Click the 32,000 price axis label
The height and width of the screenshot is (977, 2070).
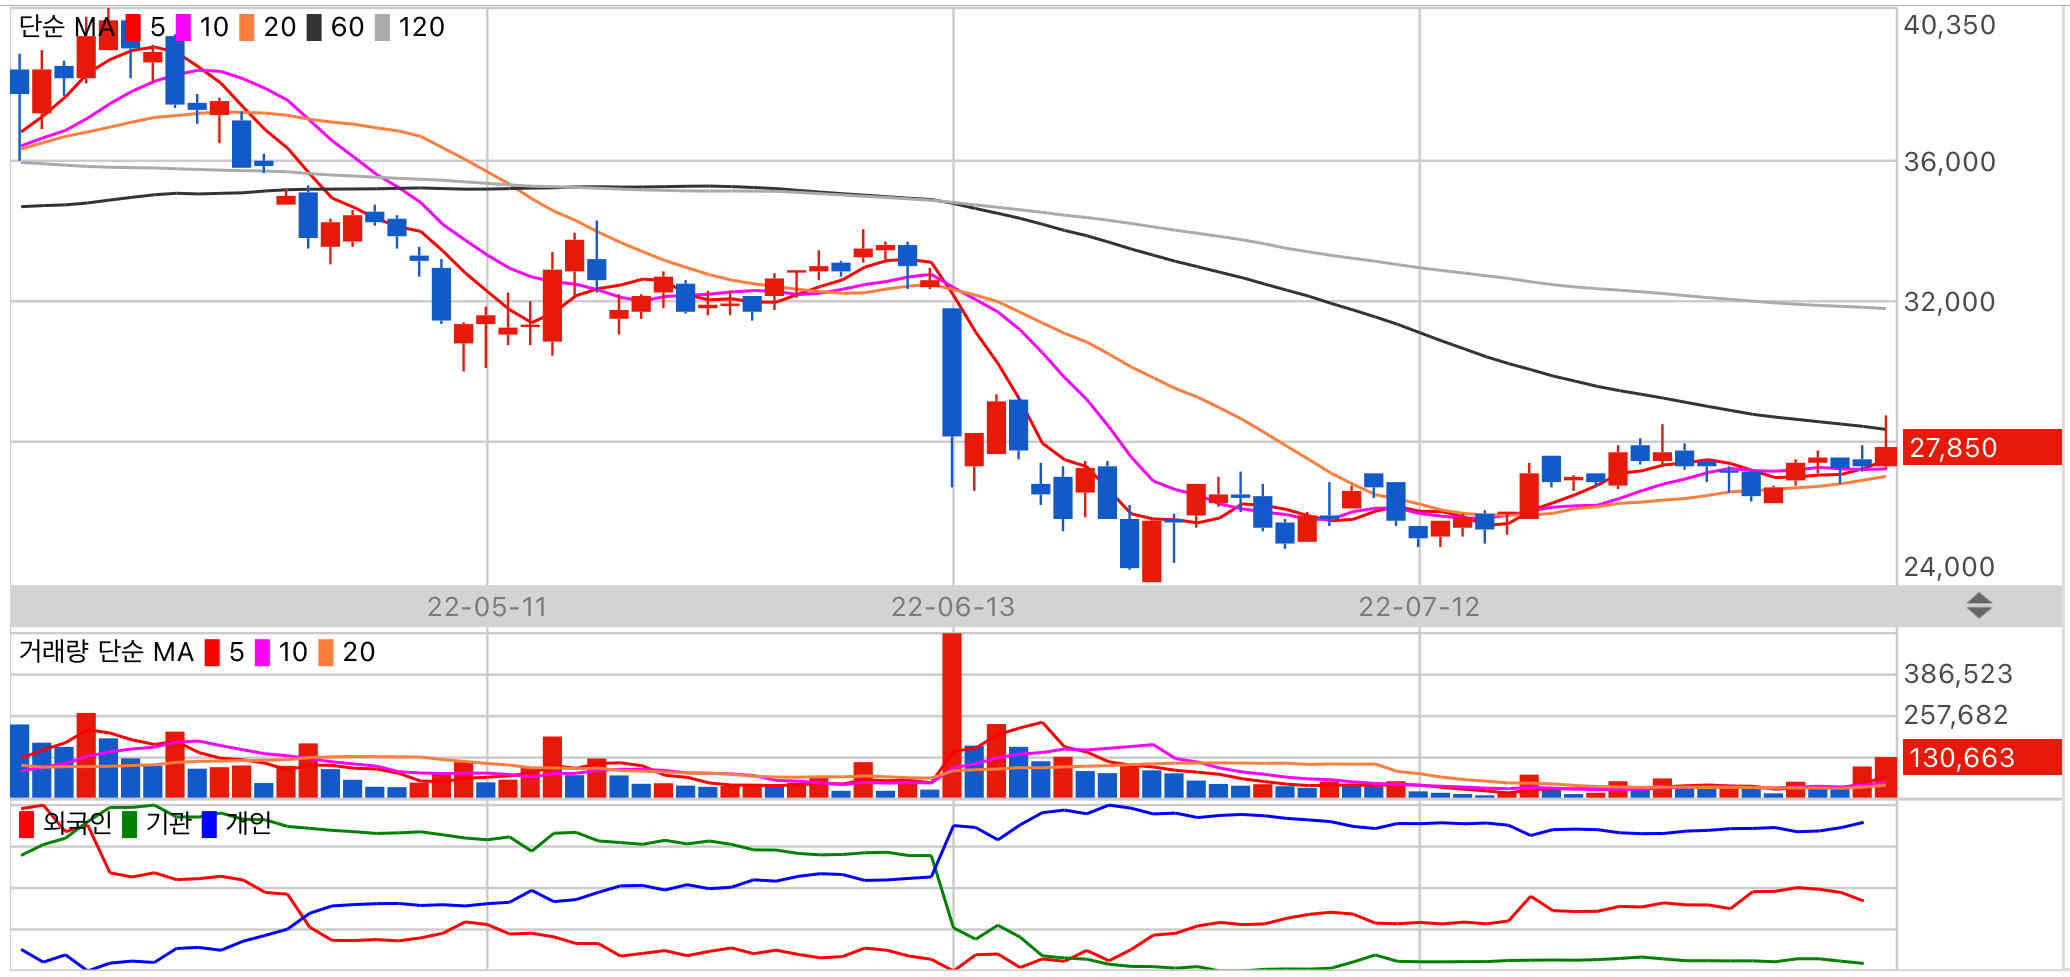point(1949,302)
